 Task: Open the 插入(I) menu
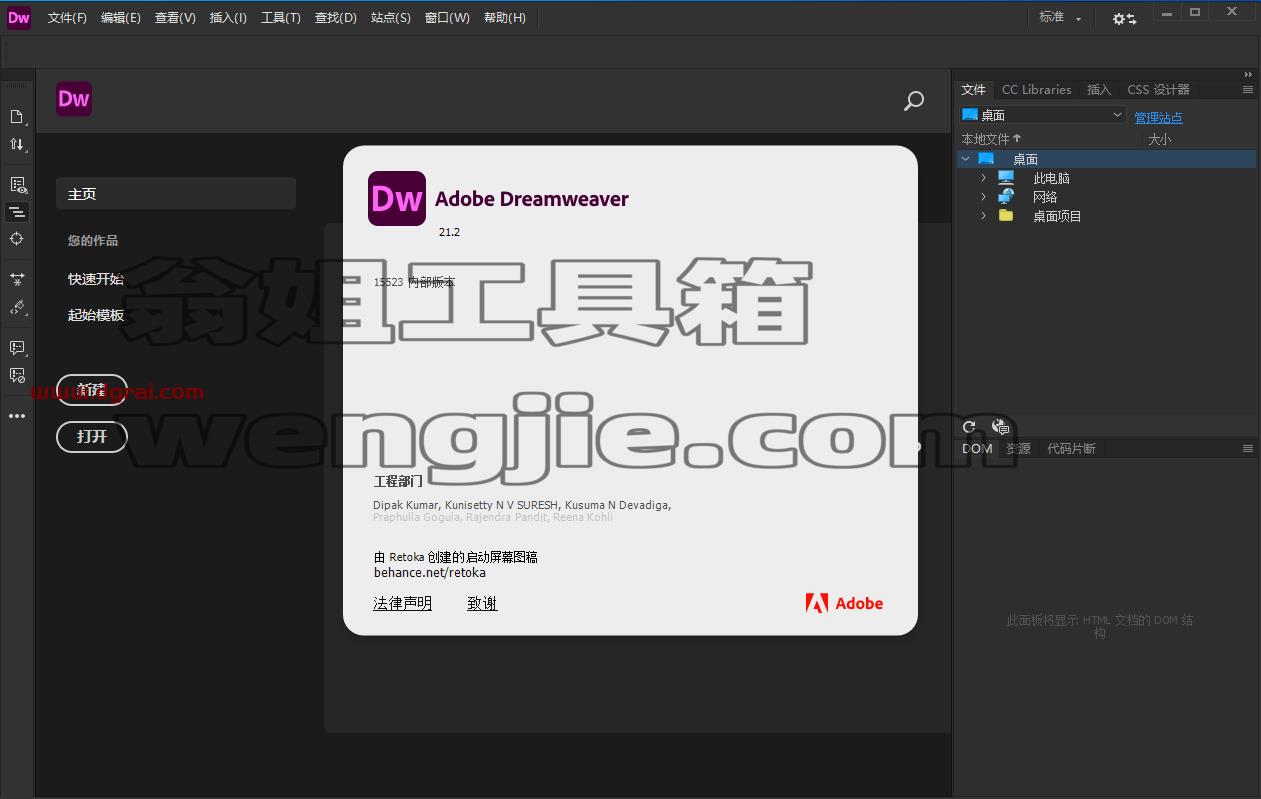click(228, 18)
